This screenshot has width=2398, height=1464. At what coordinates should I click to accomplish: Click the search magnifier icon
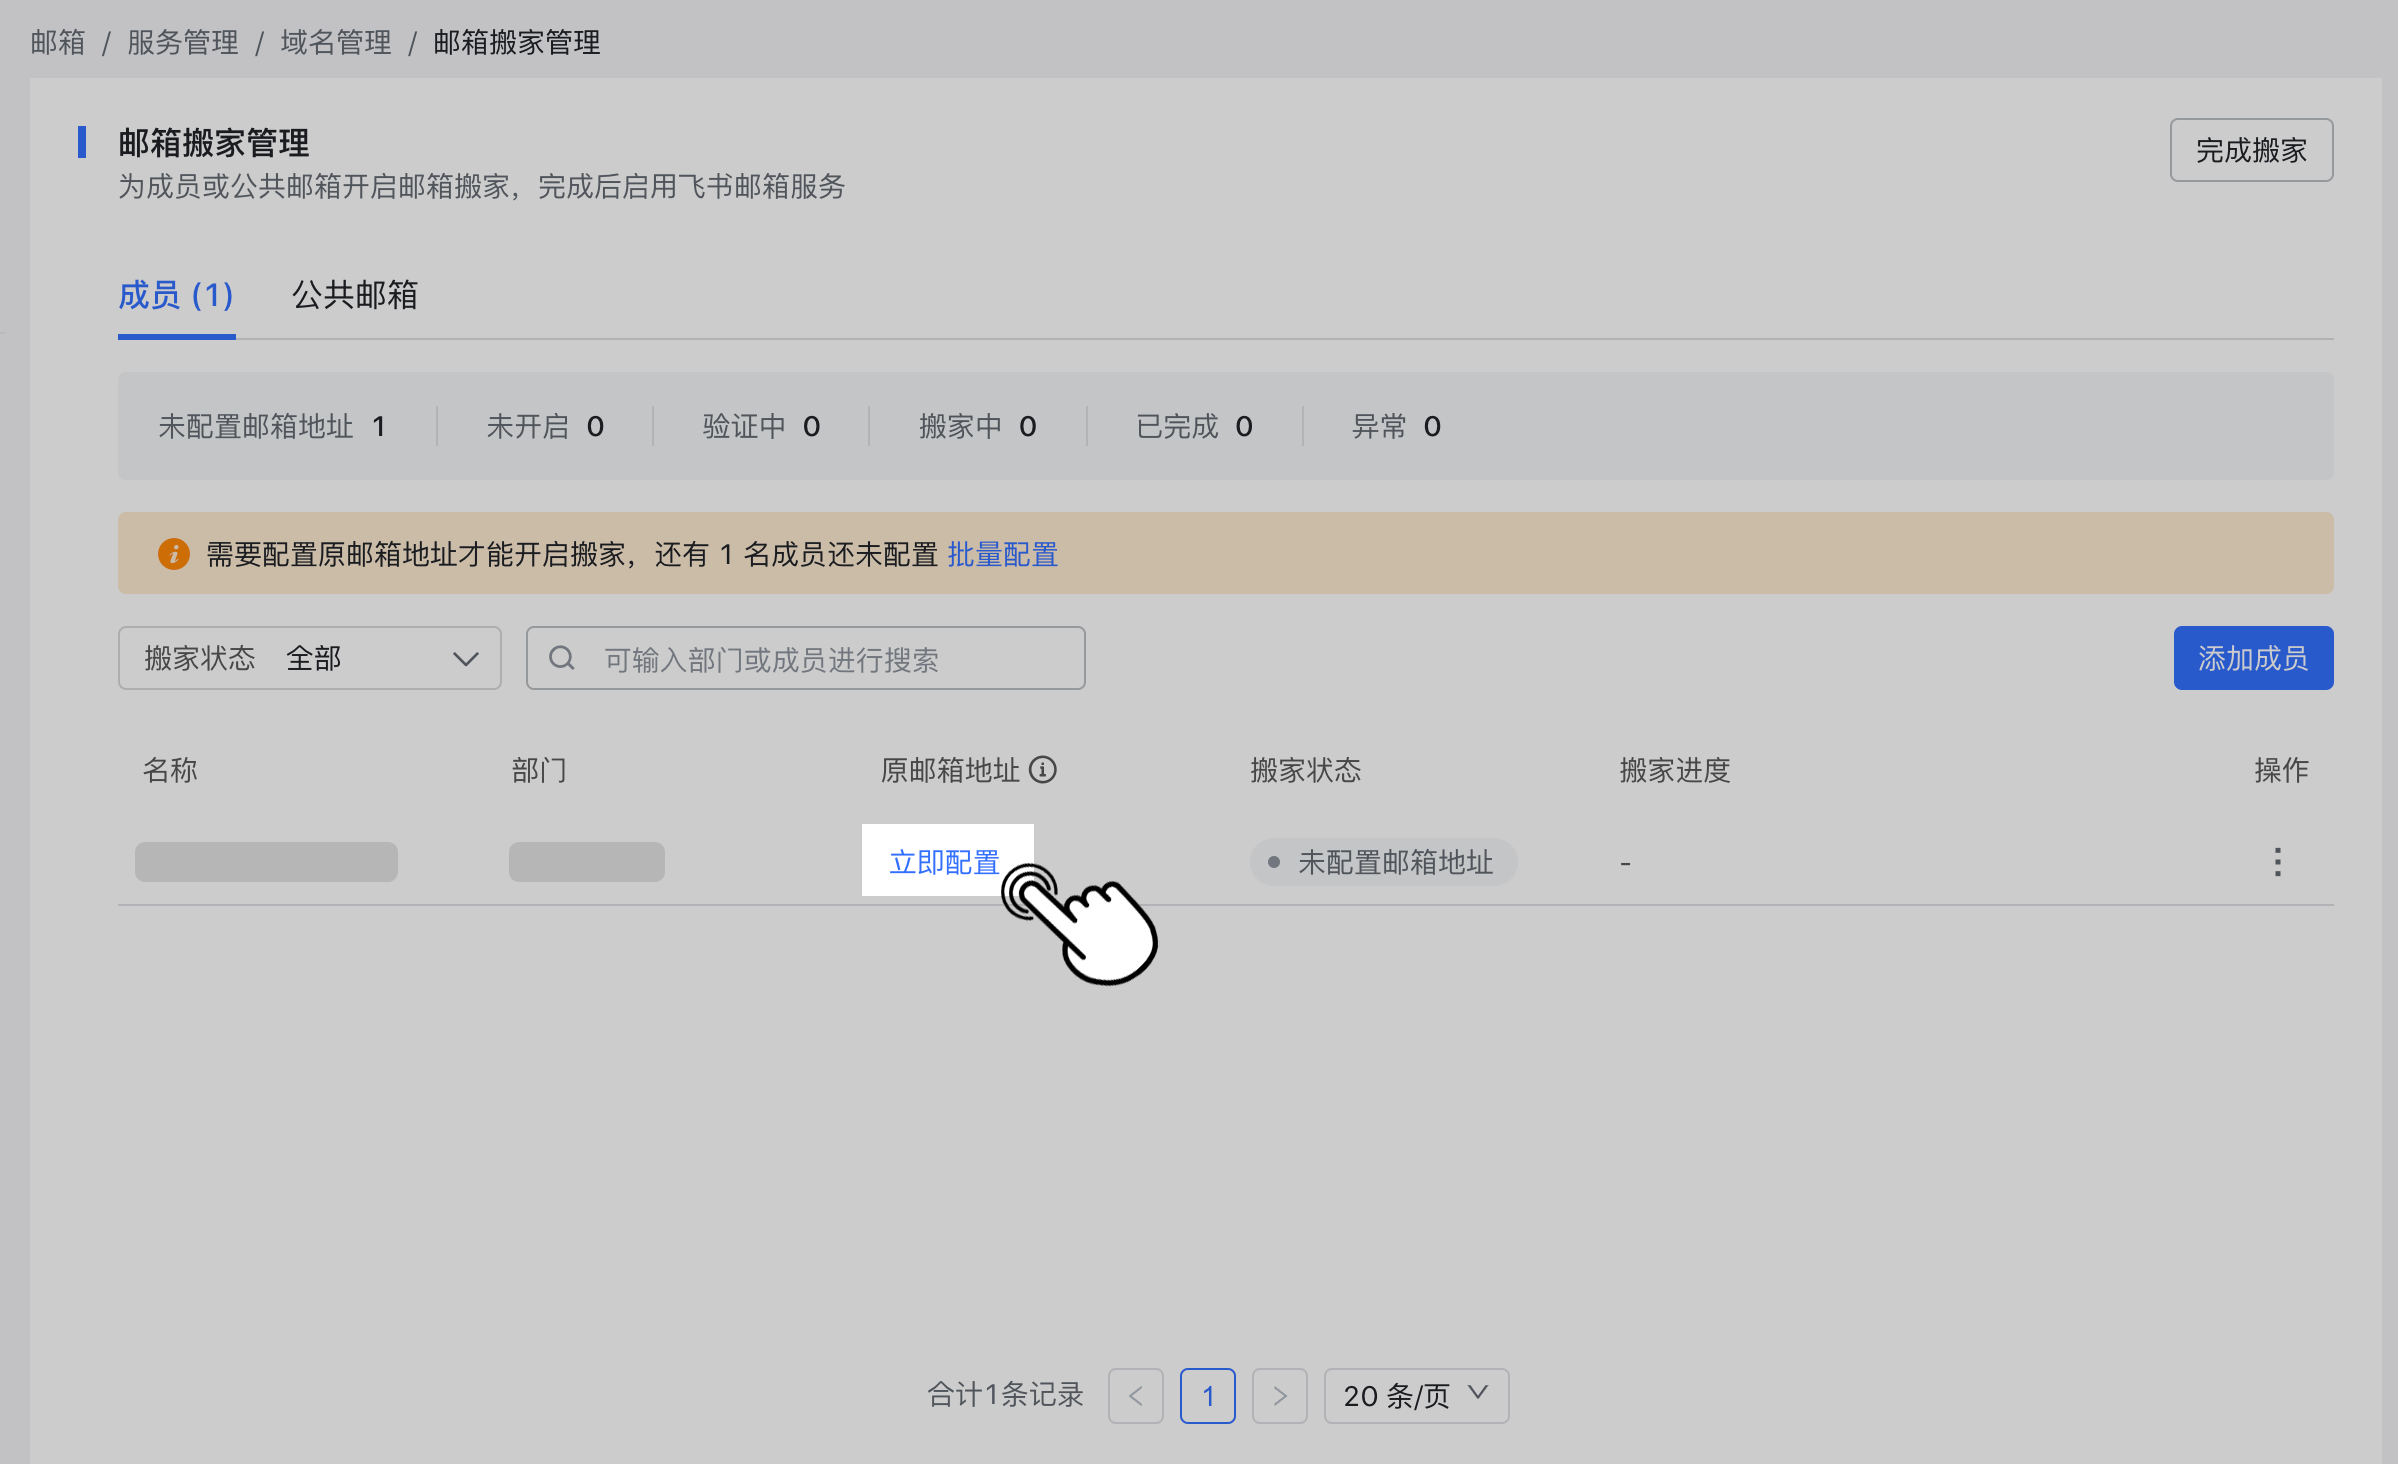pyautogui.click(x=561, y=657)
